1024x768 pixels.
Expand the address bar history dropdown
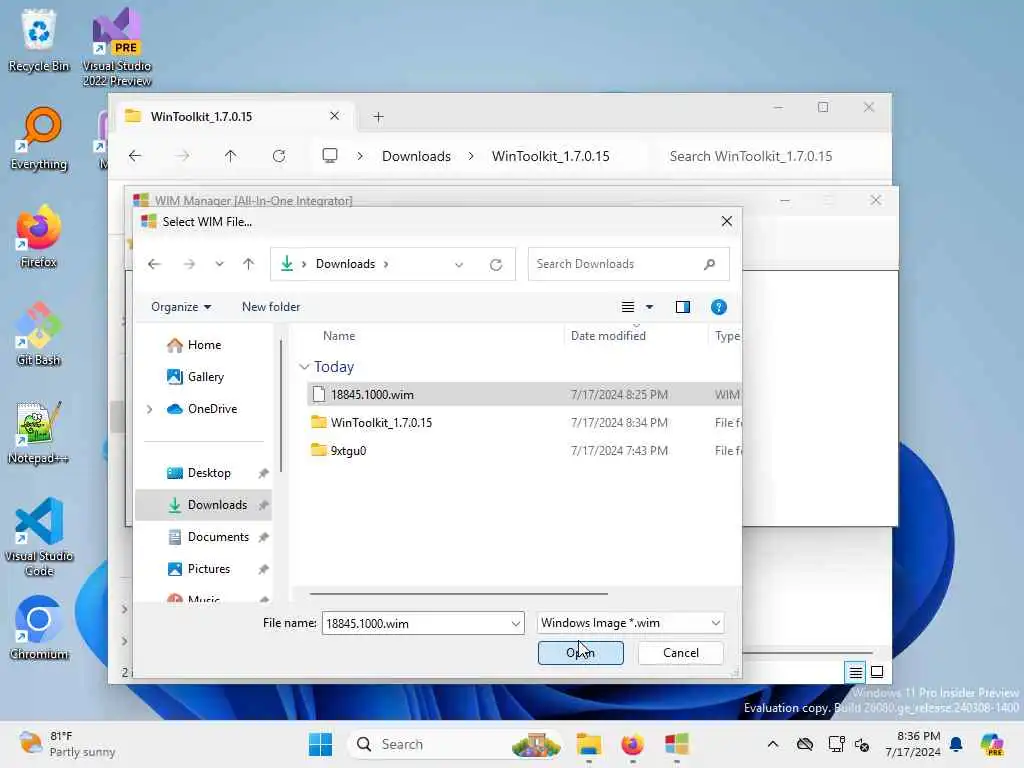[x=459, y=264]
